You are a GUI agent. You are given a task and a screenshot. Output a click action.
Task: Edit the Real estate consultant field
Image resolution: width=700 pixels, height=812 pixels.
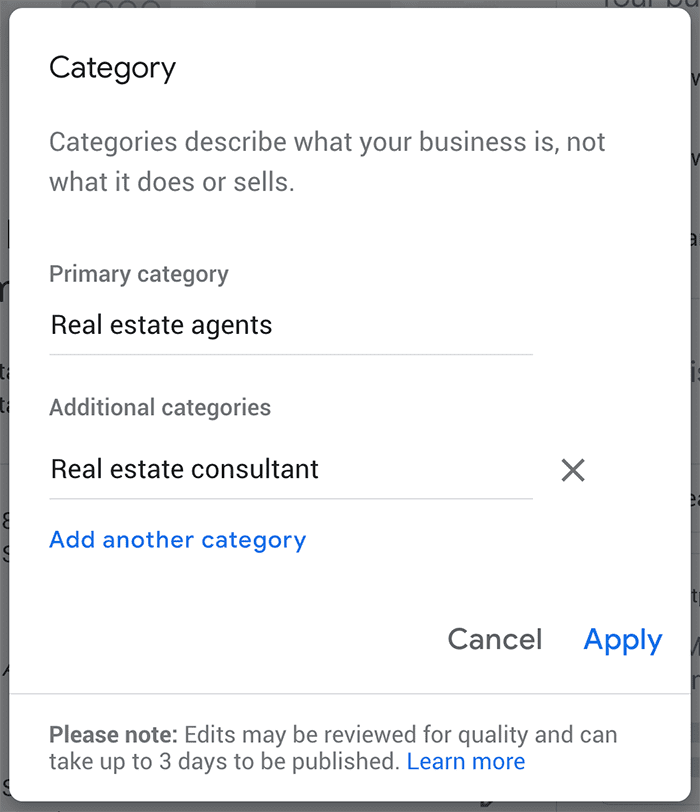tap(290, 470)
